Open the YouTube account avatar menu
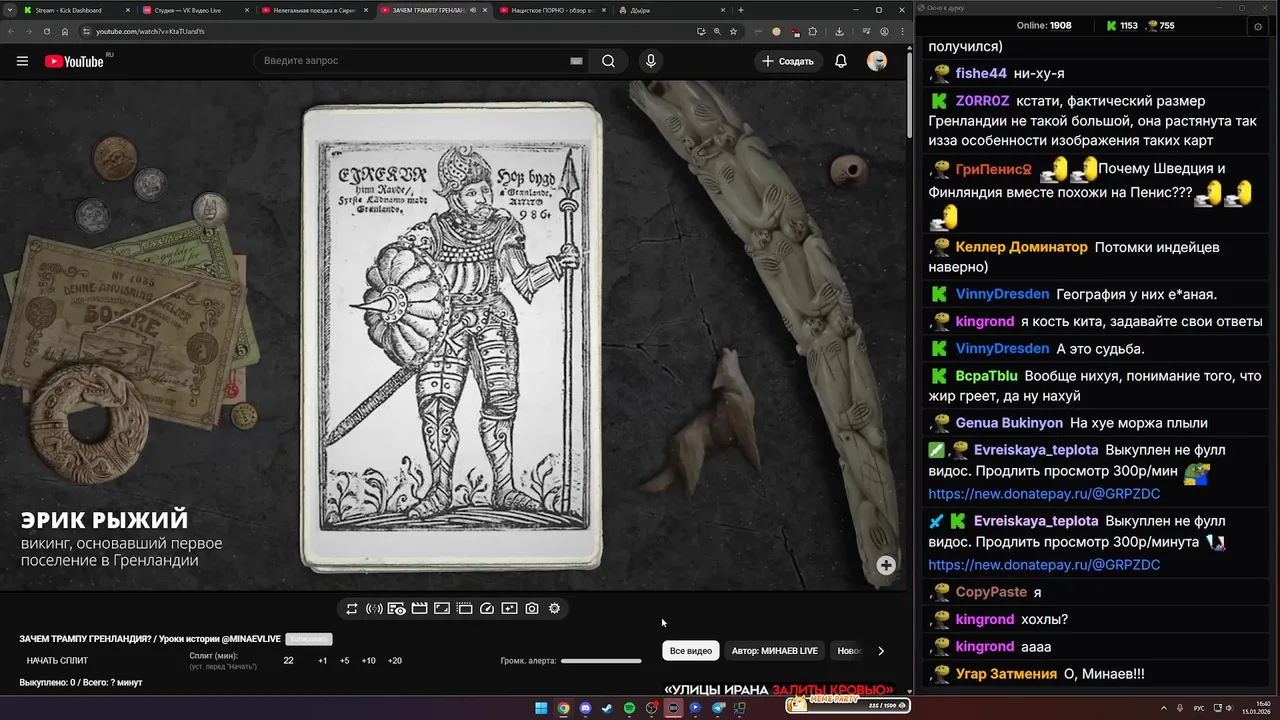This screenshot has height=720, width=1280. tap(877, 61)
